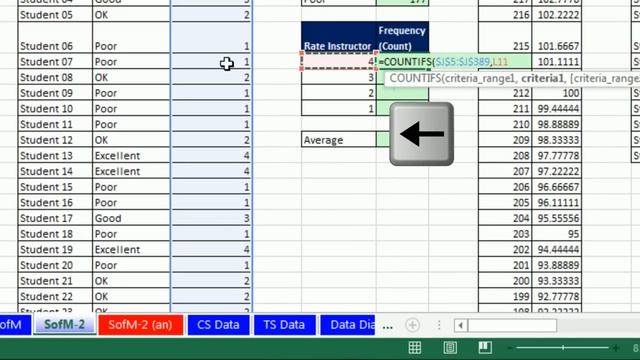Select Excellent rating for Student 13

pyautogui.click(x=131, y=156)
